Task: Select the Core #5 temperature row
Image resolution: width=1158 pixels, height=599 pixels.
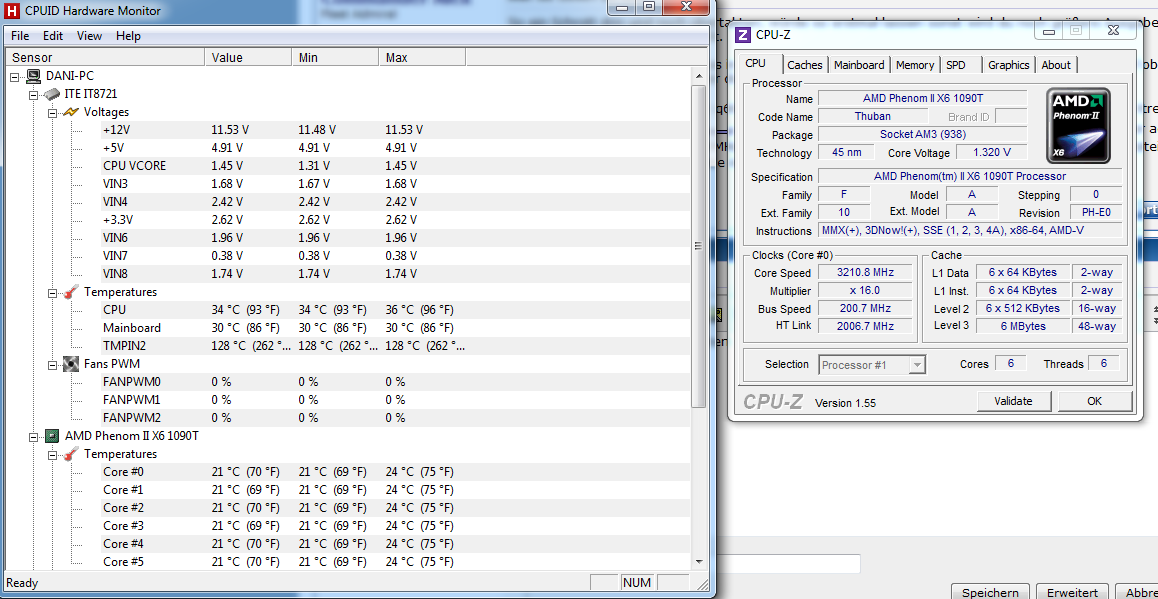Action: point(395,562)
